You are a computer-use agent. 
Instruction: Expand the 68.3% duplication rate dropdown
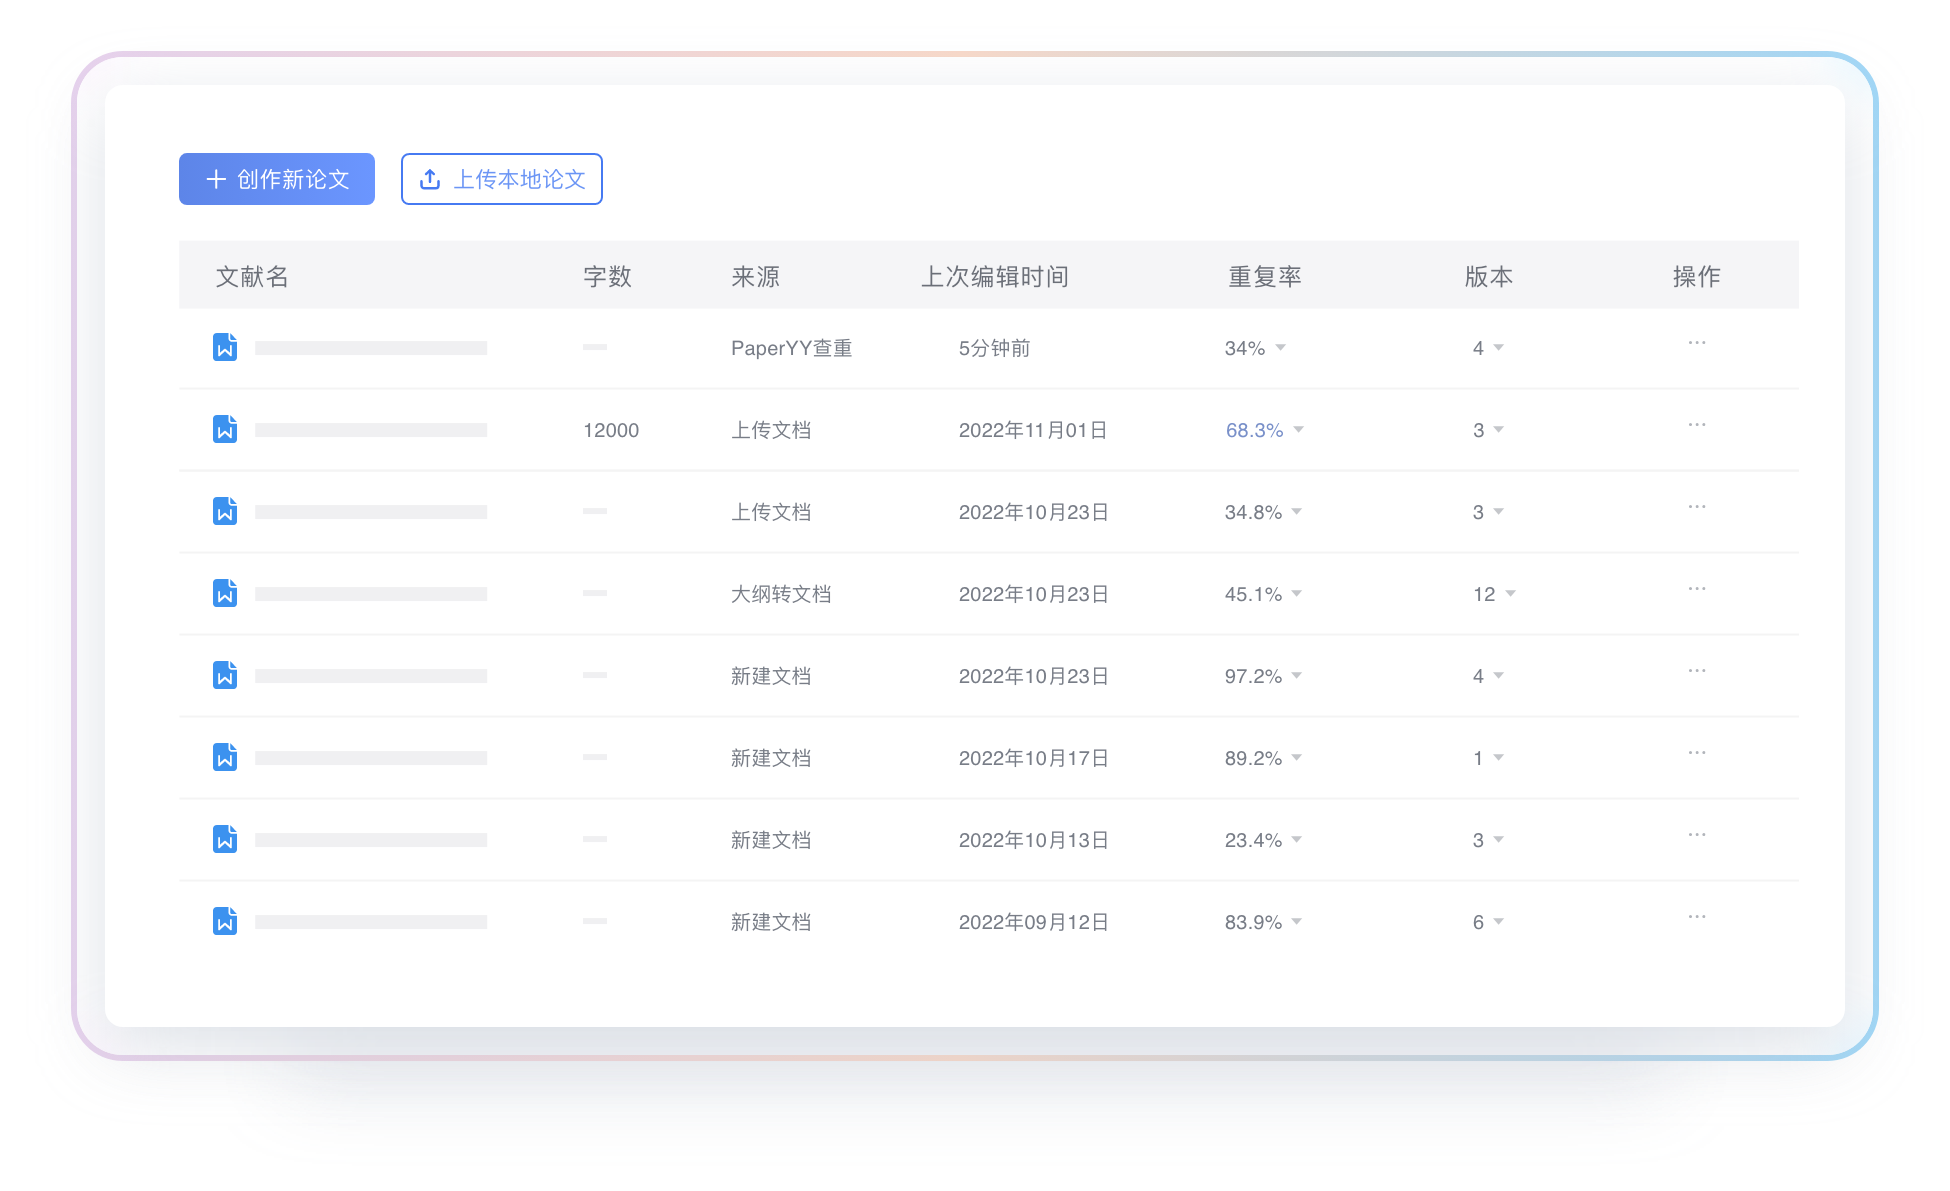[1298, 430]
